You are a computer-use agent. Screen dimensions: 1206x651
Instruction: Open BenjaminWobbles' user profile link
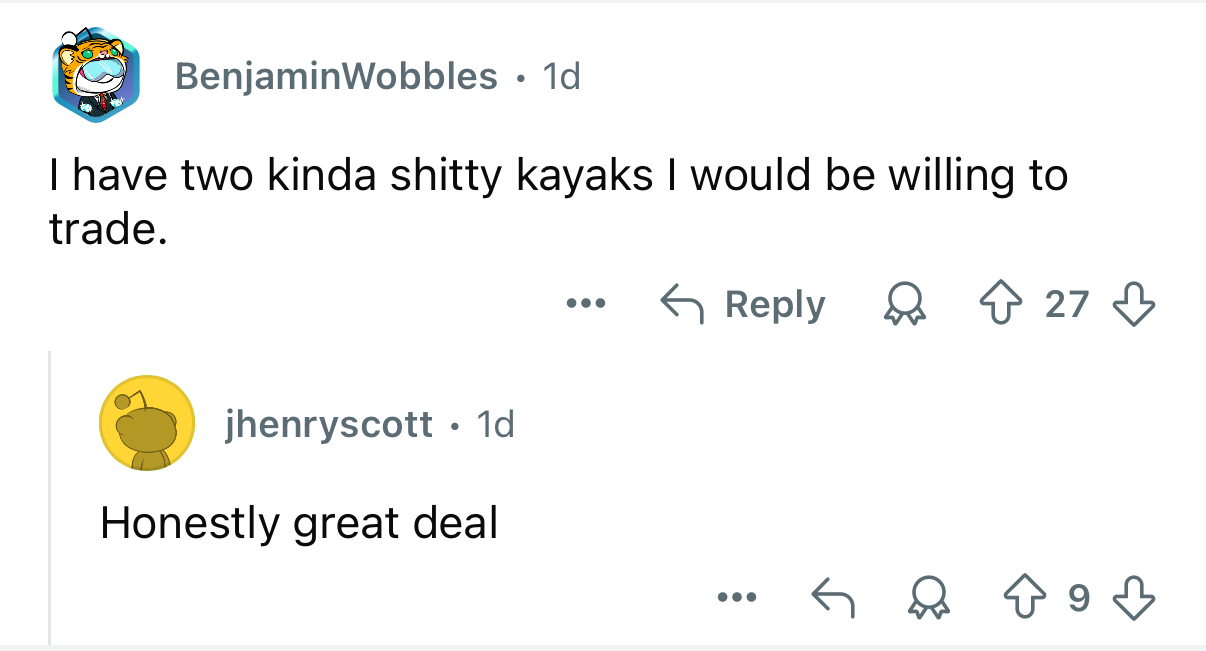click(x=336, y=76)
